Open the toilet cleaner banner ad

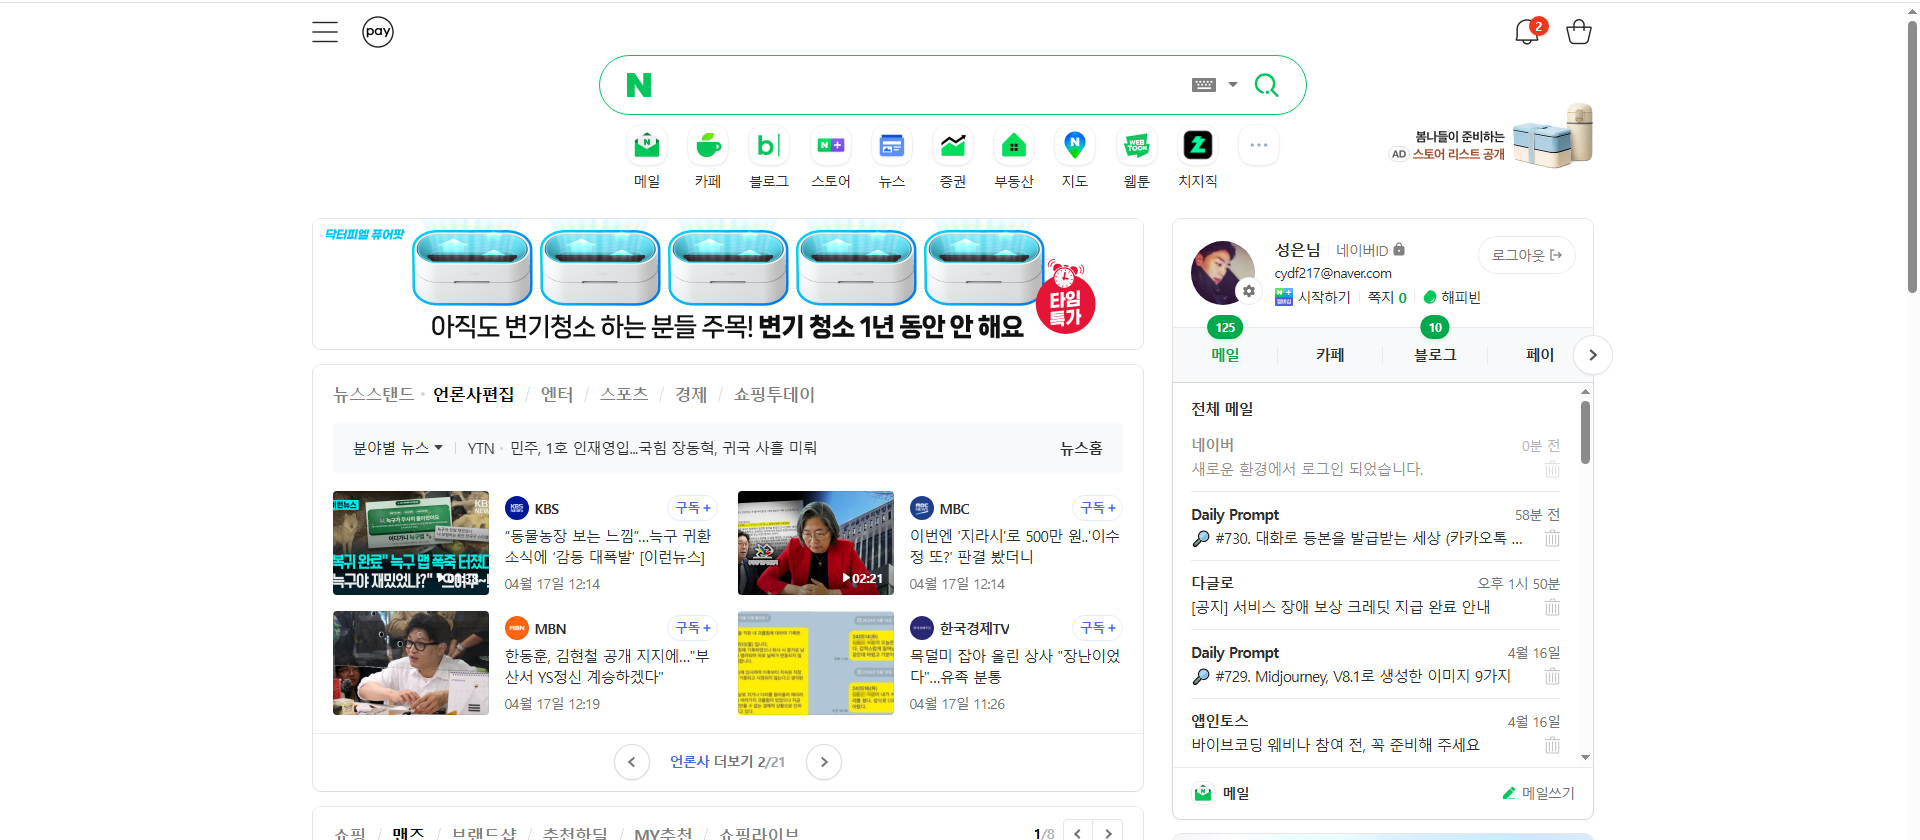pyautogui.click(x=728, y=284)
